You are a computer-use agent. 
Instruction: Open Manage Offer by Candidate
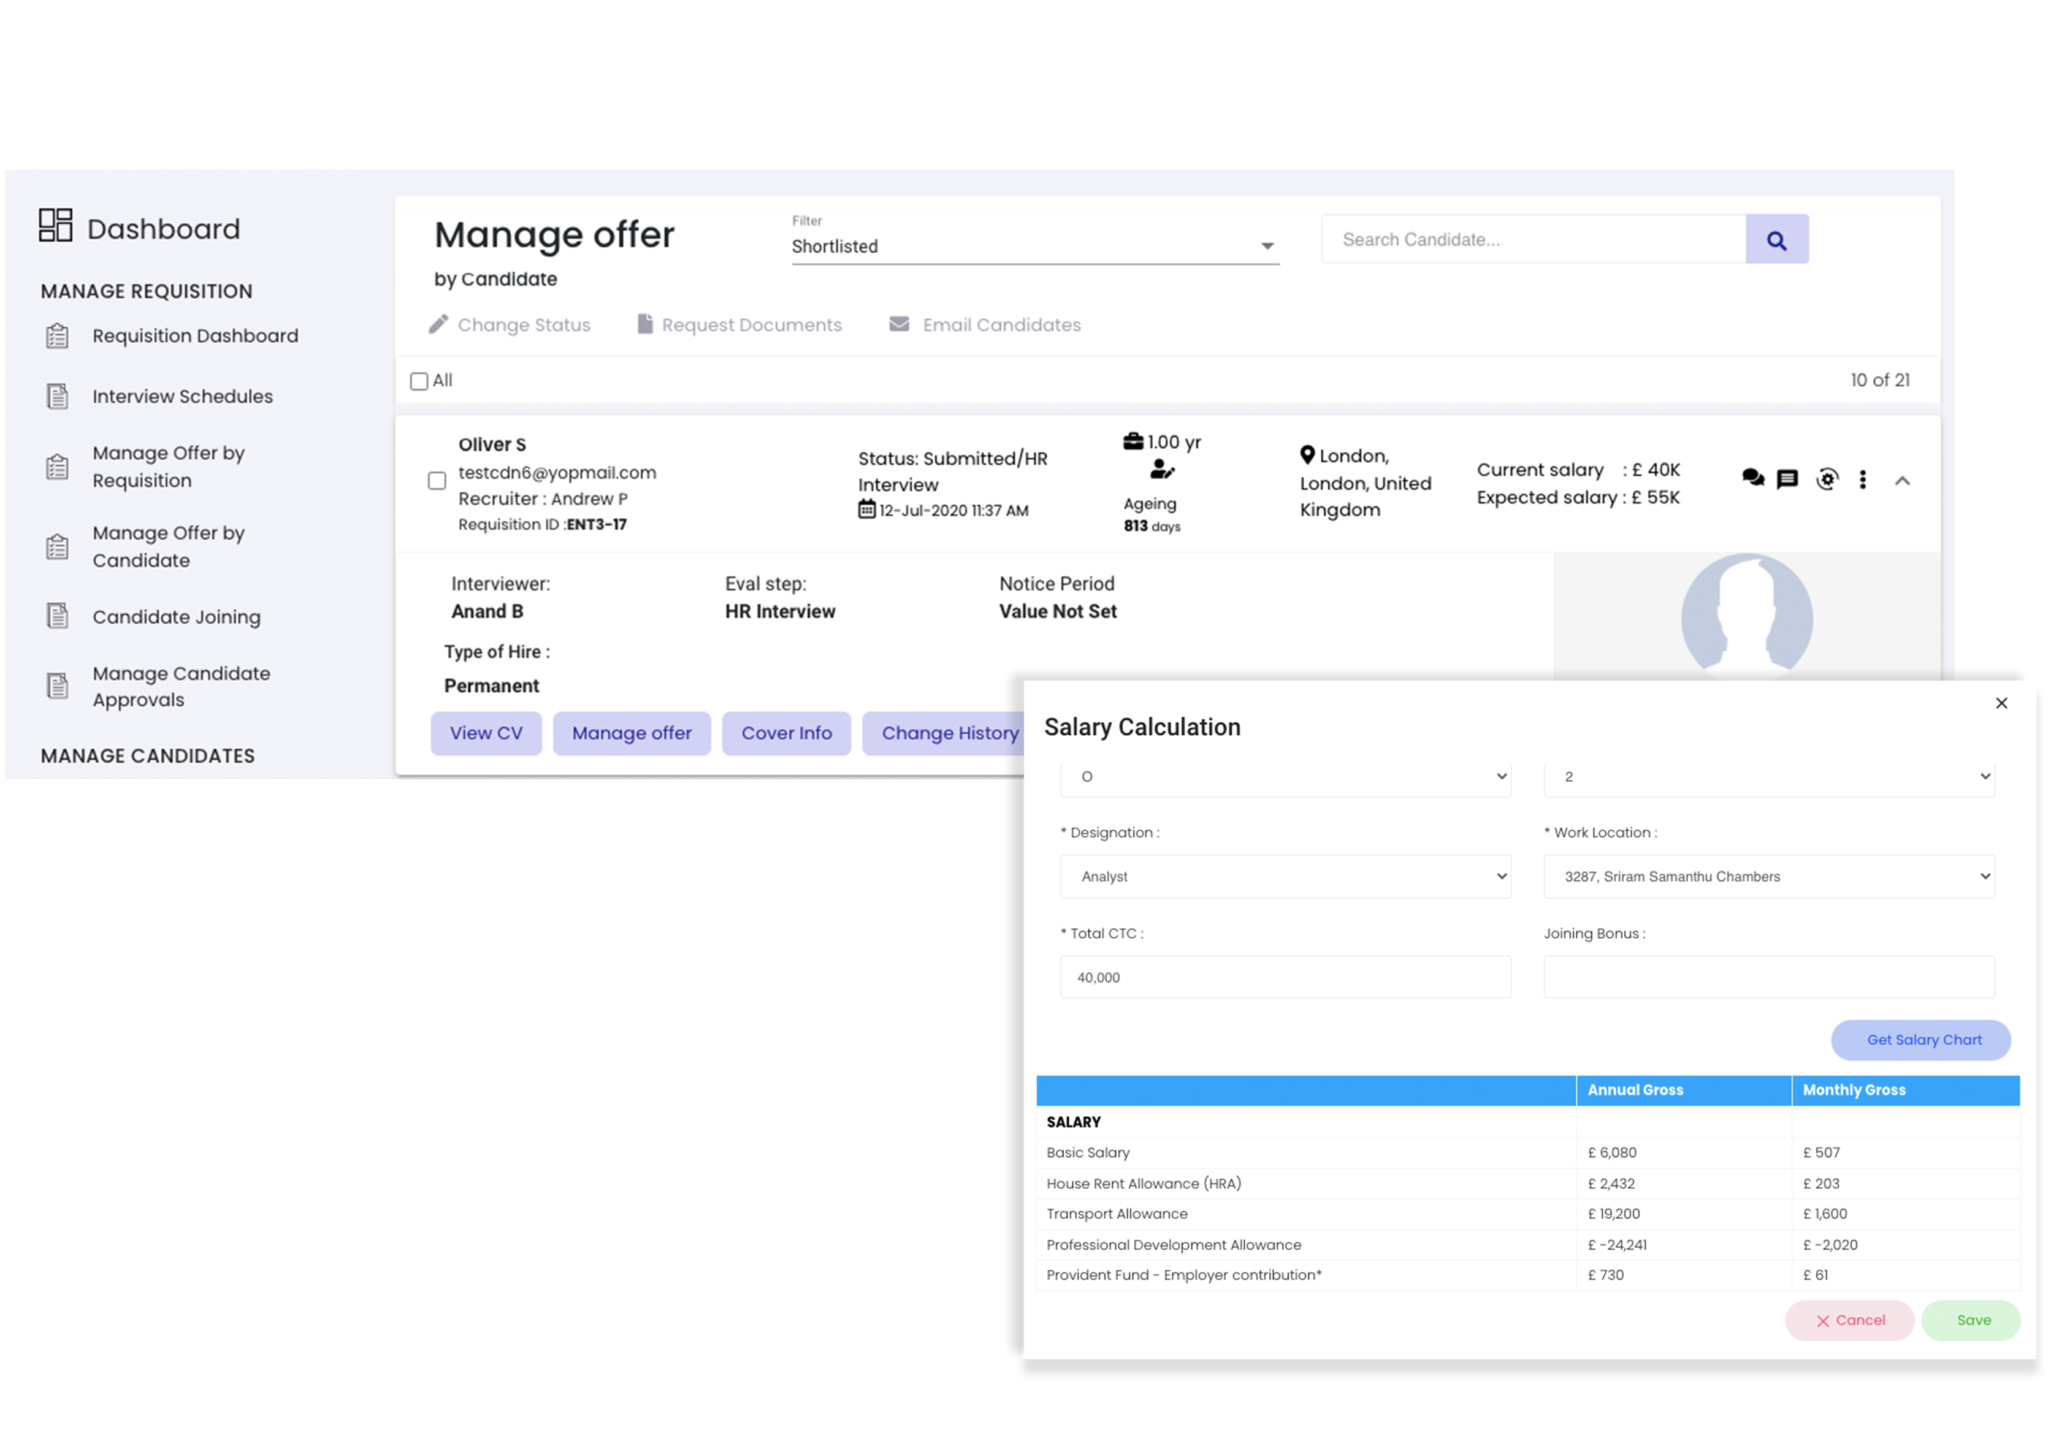click(x=169, y=547)
